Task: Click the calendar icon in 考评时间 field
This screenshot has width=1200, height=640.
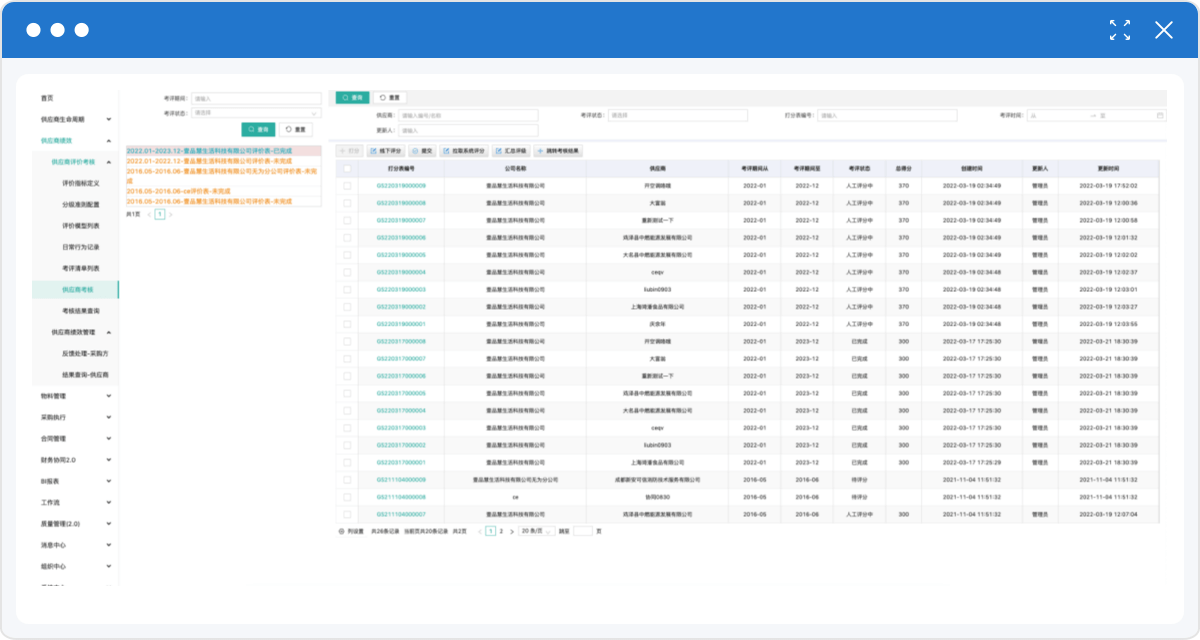Action: pos(1160,116)
